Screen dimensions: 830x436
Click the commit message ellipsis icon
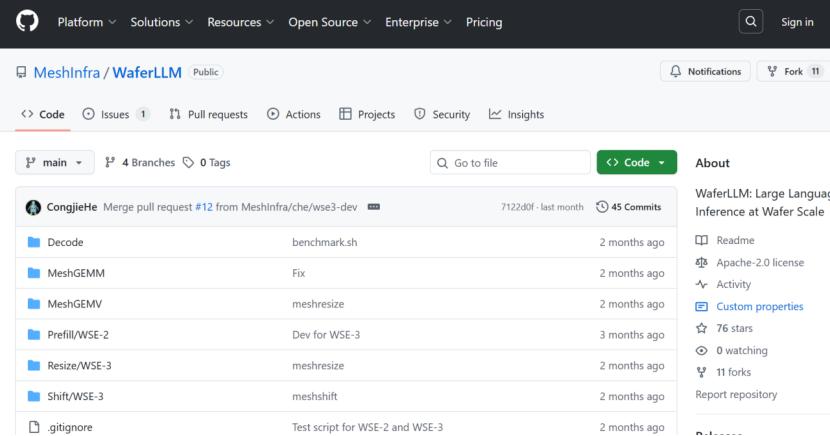tap(374, 207)
